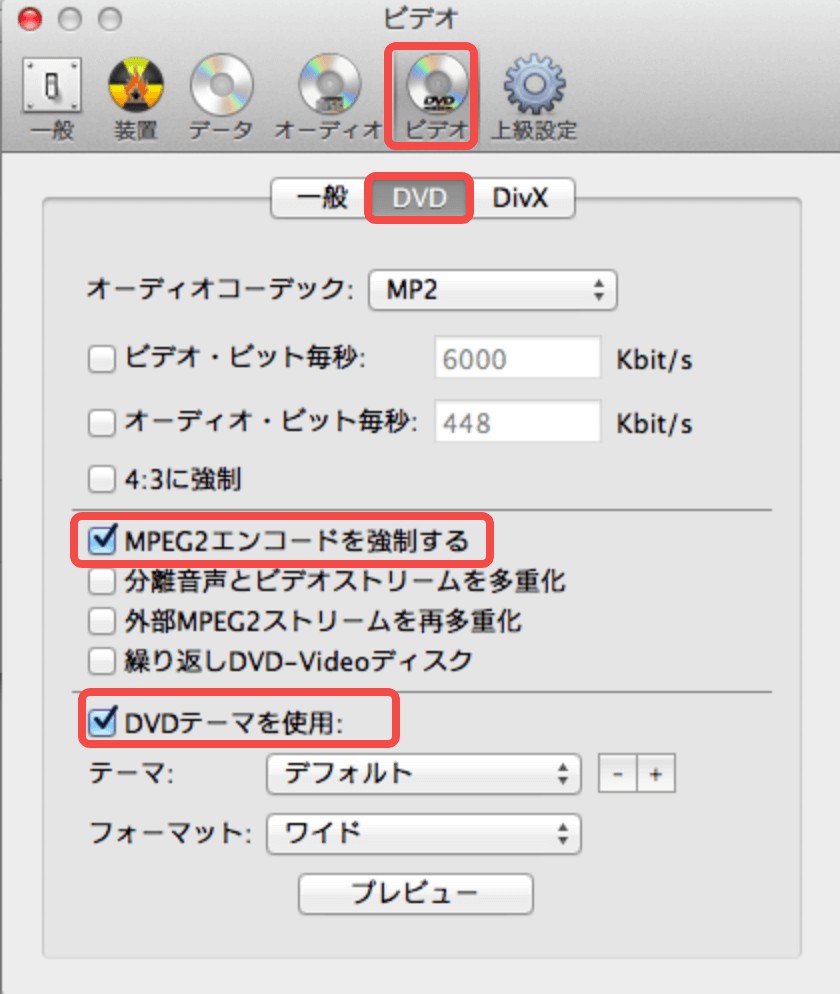The image size is (840, 994).
Task: Select the オーディオ disc icon
Action: [x=329, y=85]
